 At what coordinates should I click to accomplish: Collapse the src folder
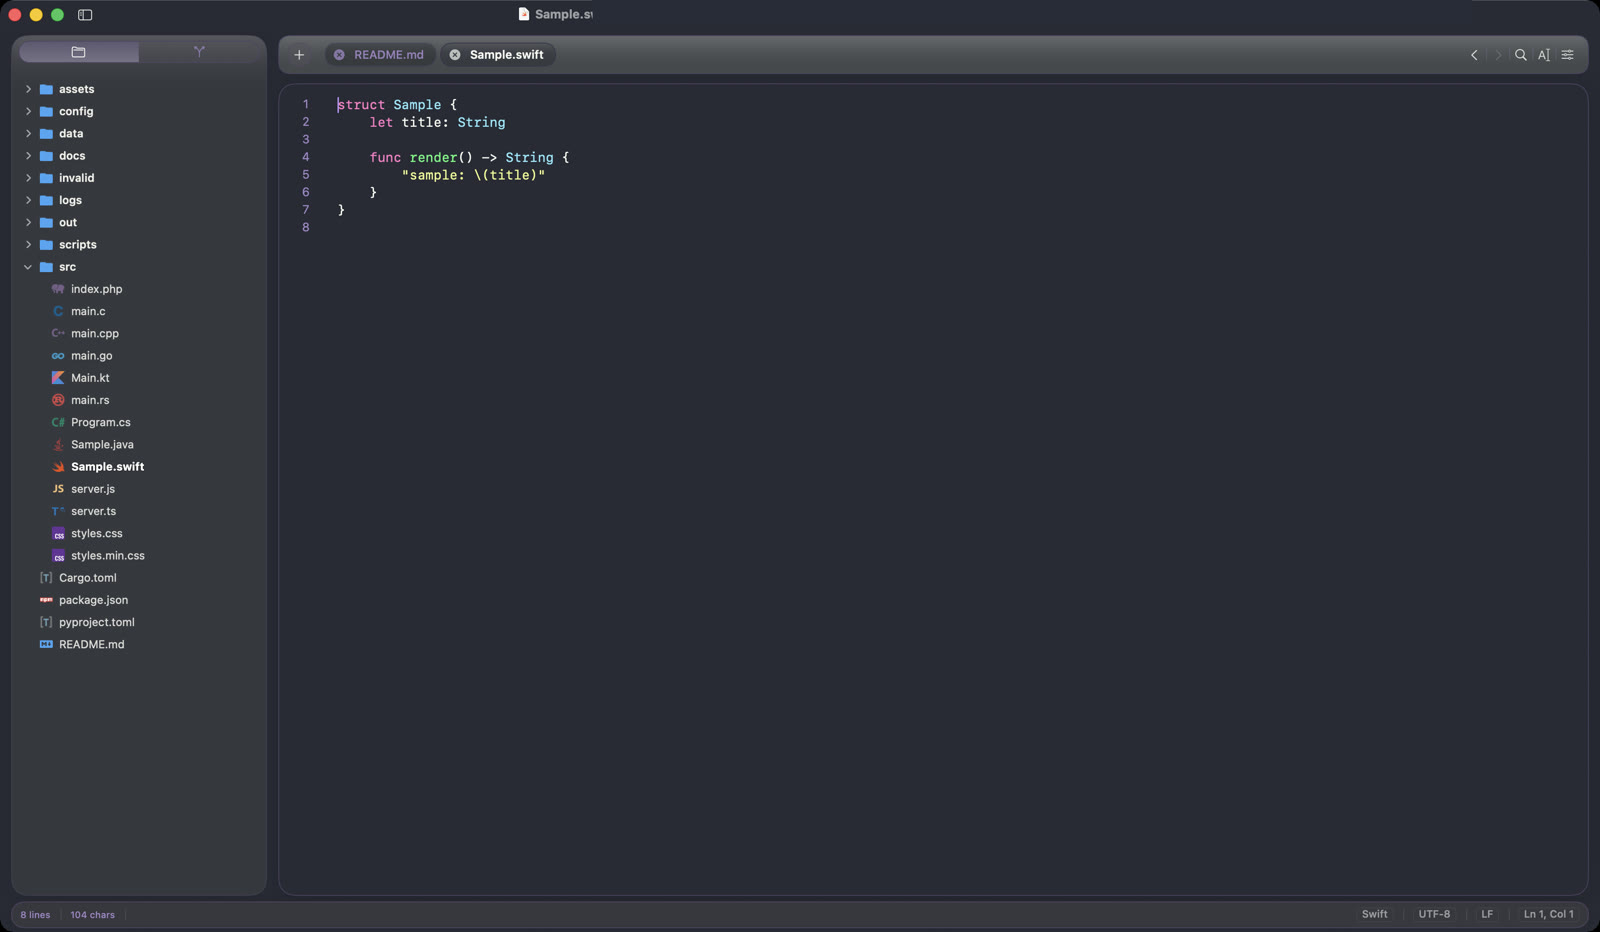pyautogui.click(x=28, y=267)
